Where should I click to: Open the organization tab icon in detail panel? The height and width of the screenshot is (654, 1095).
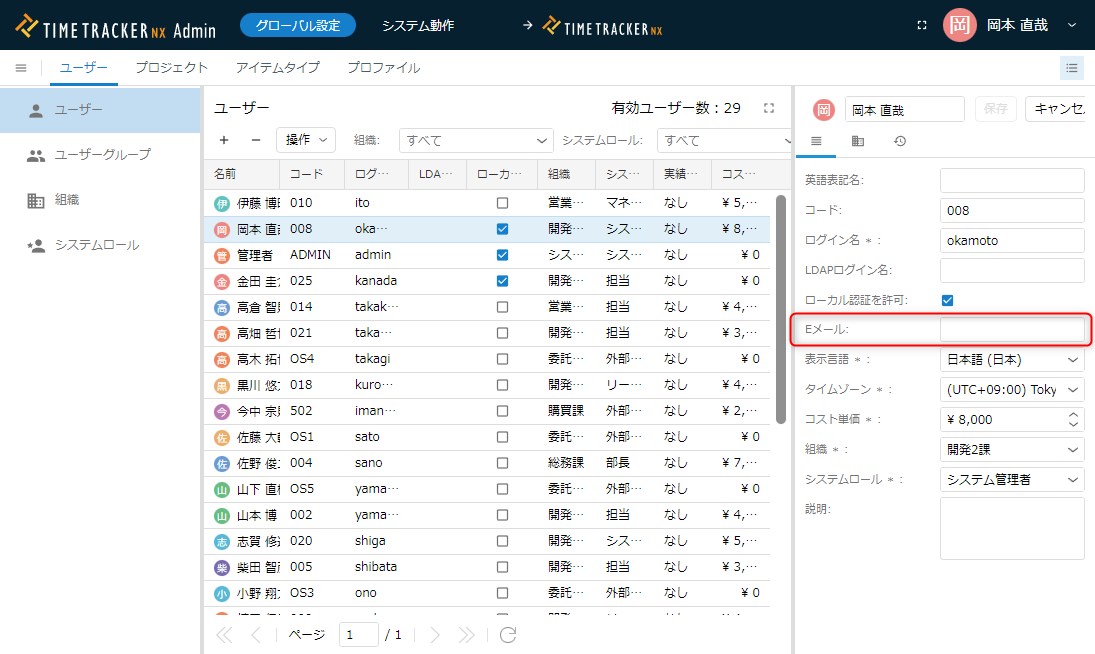858,141
